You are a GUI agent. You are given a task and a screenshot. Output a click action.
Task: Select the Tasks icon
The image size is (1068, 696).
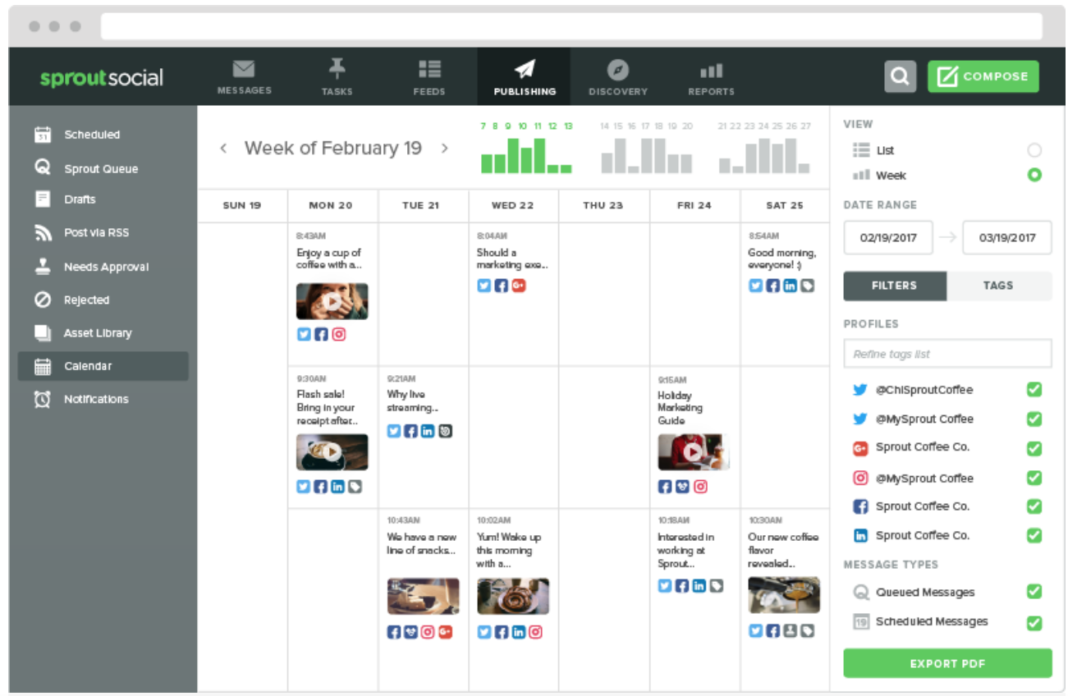336,76
